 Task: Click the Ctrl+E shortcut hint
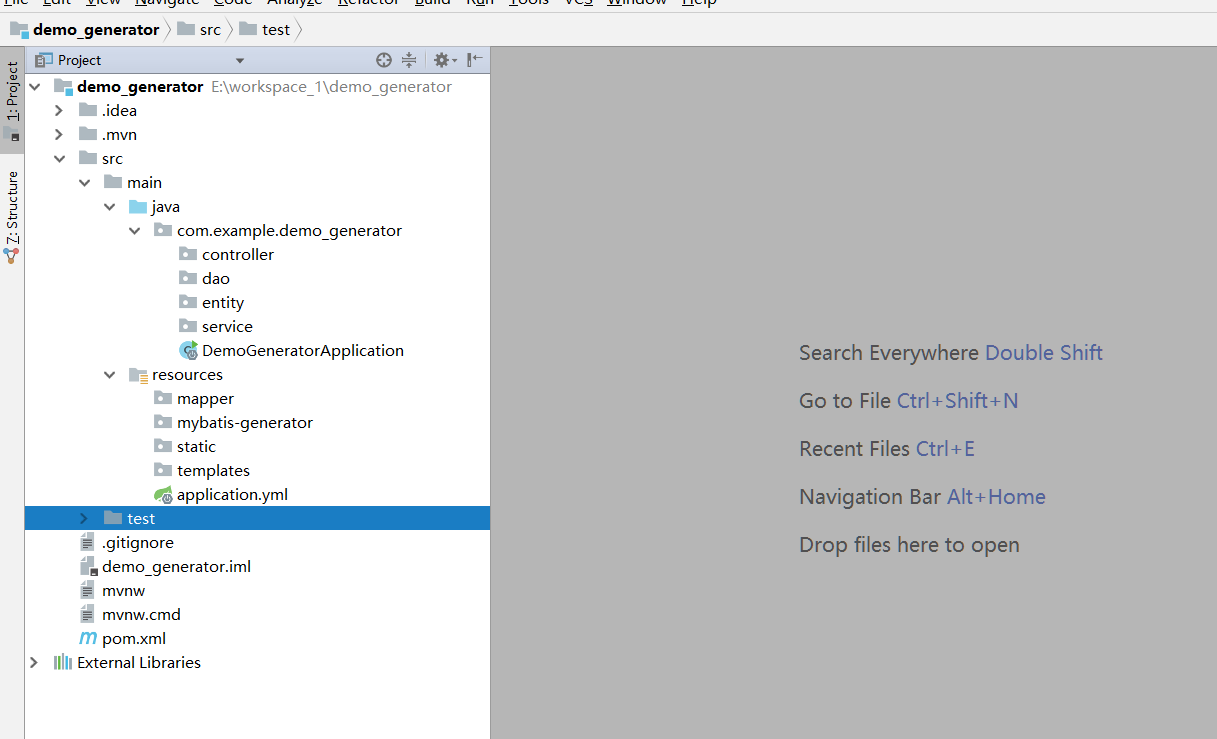(x=945, y=448)
